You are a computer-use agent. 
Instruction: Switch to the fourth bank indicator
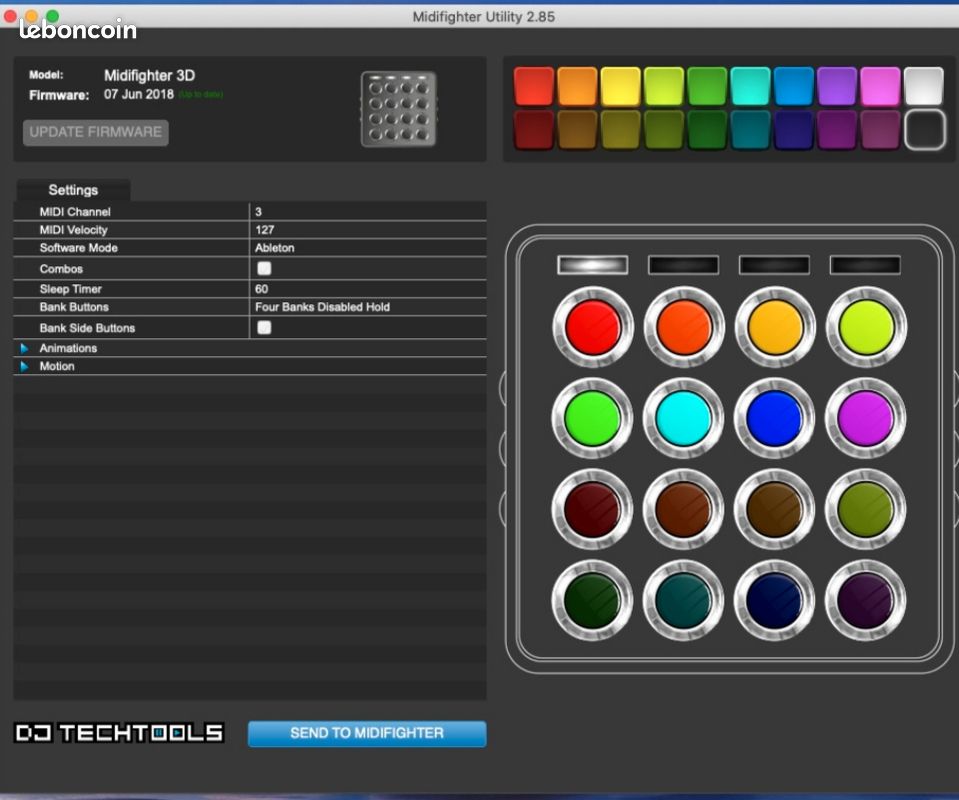(x=865, y=265)
